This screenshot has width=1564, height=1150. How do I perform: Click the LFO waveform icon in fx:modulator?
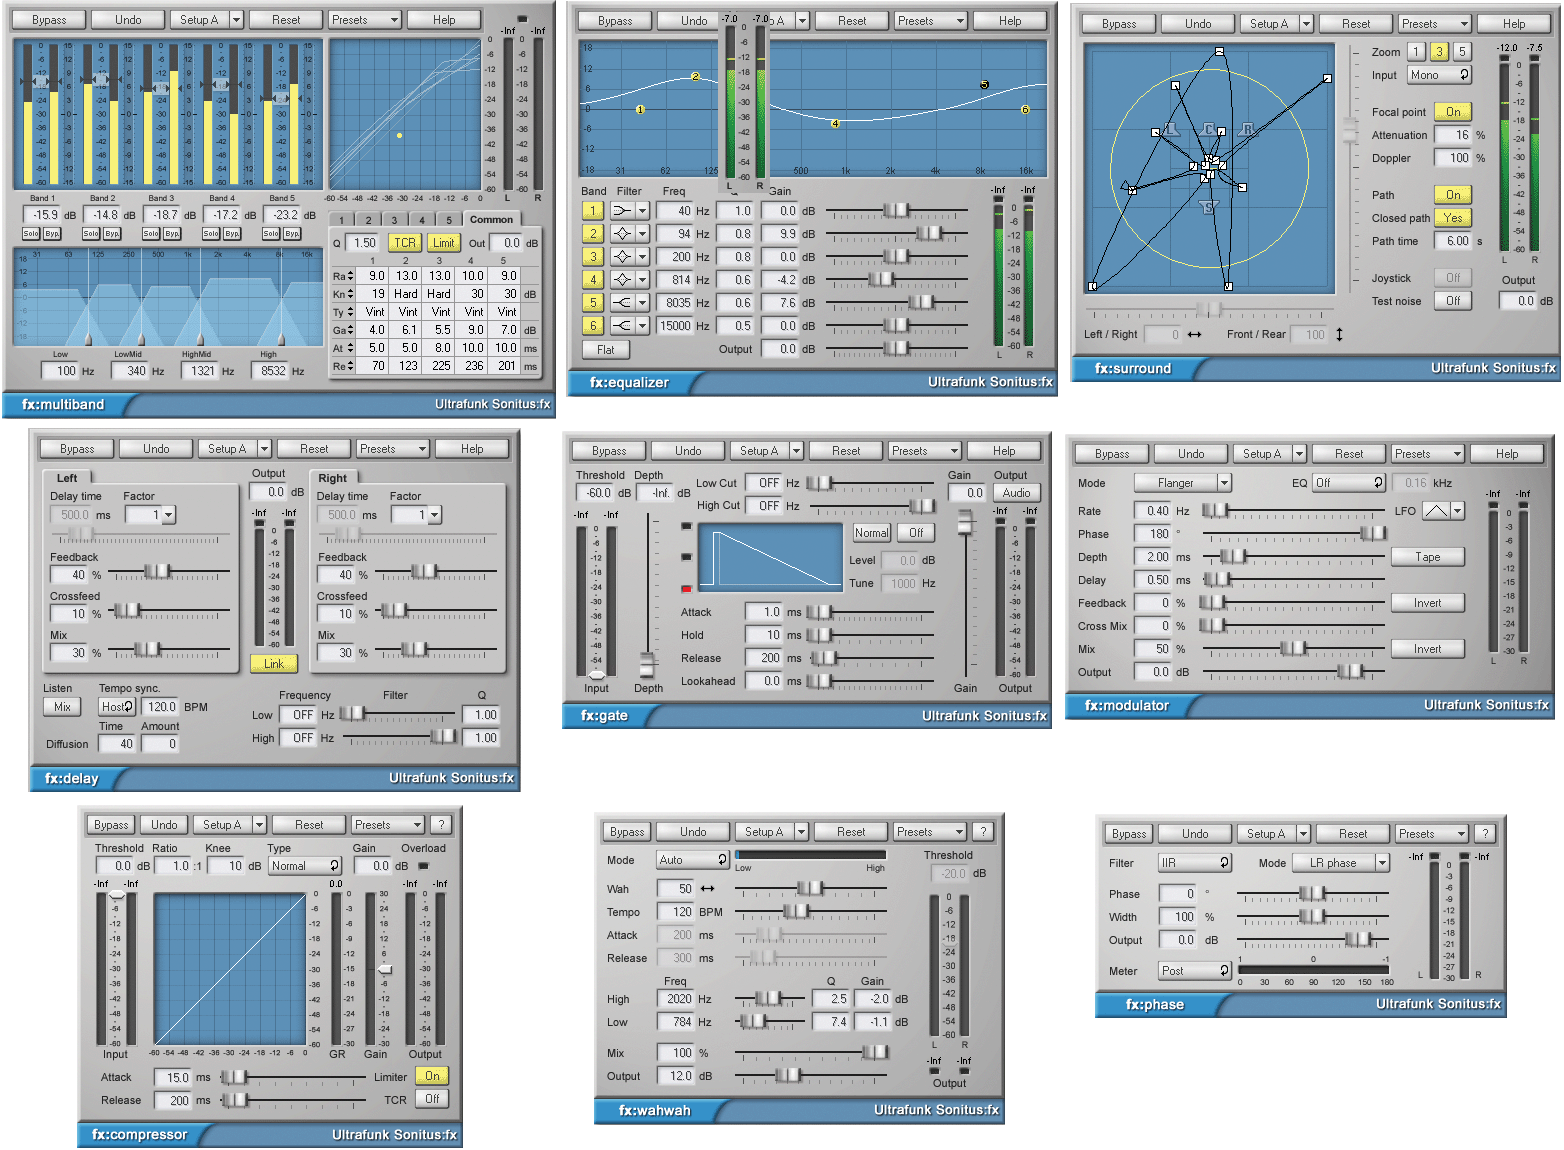[x=1437, y=511]
